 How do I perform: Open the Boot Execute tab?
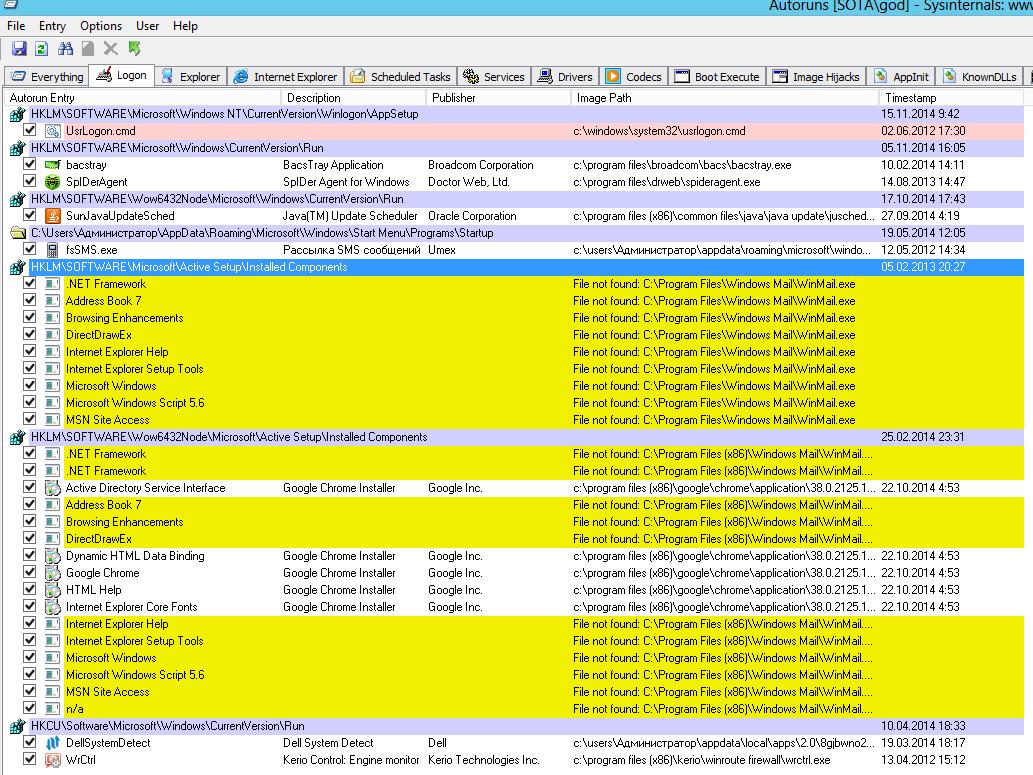click(717, 76)
